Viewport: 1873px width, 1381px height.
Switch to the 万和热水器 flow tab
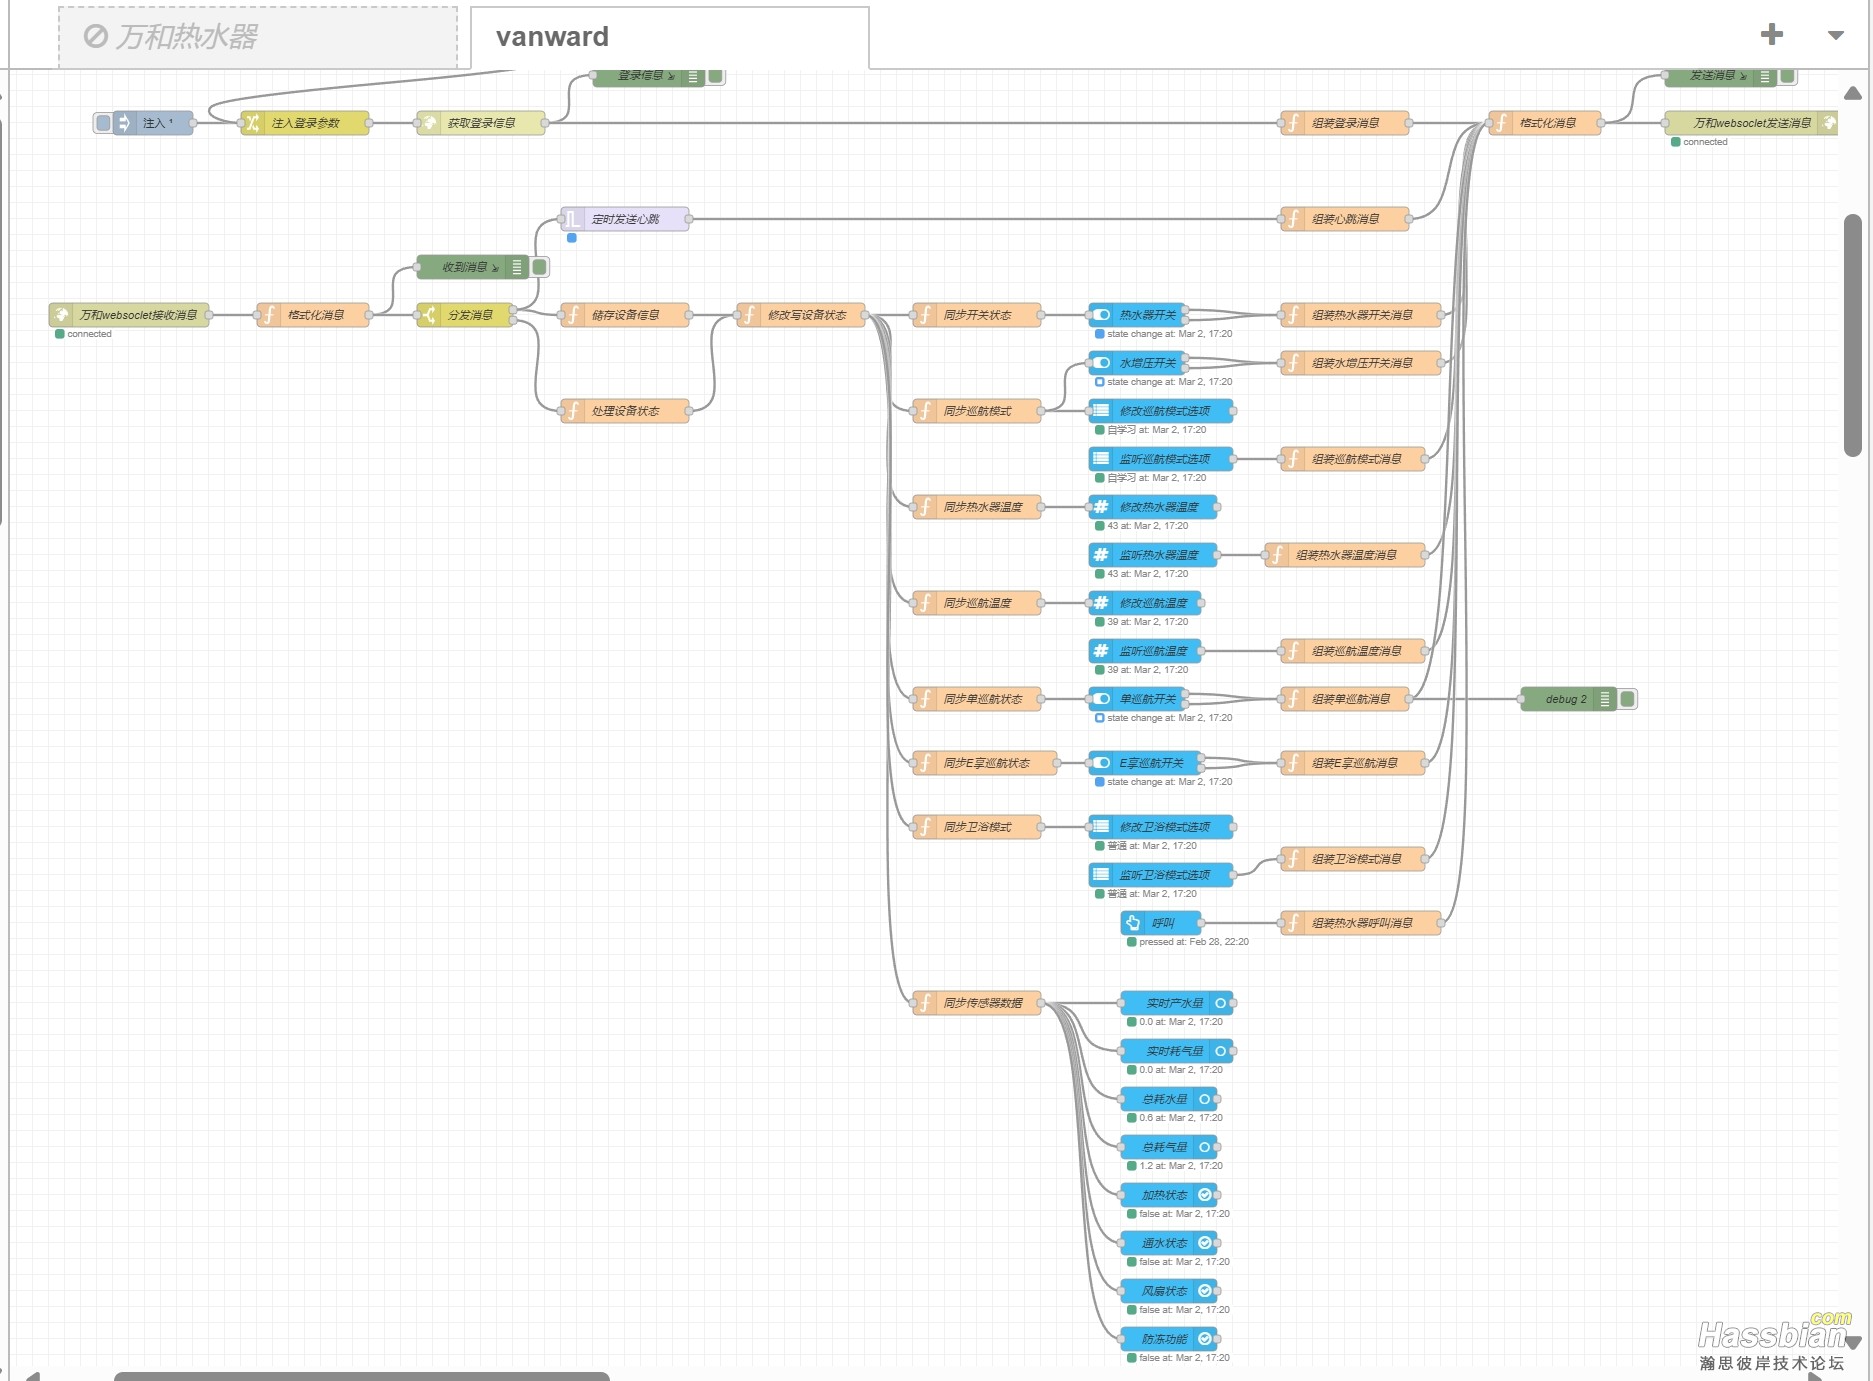[x=258, y=37]
